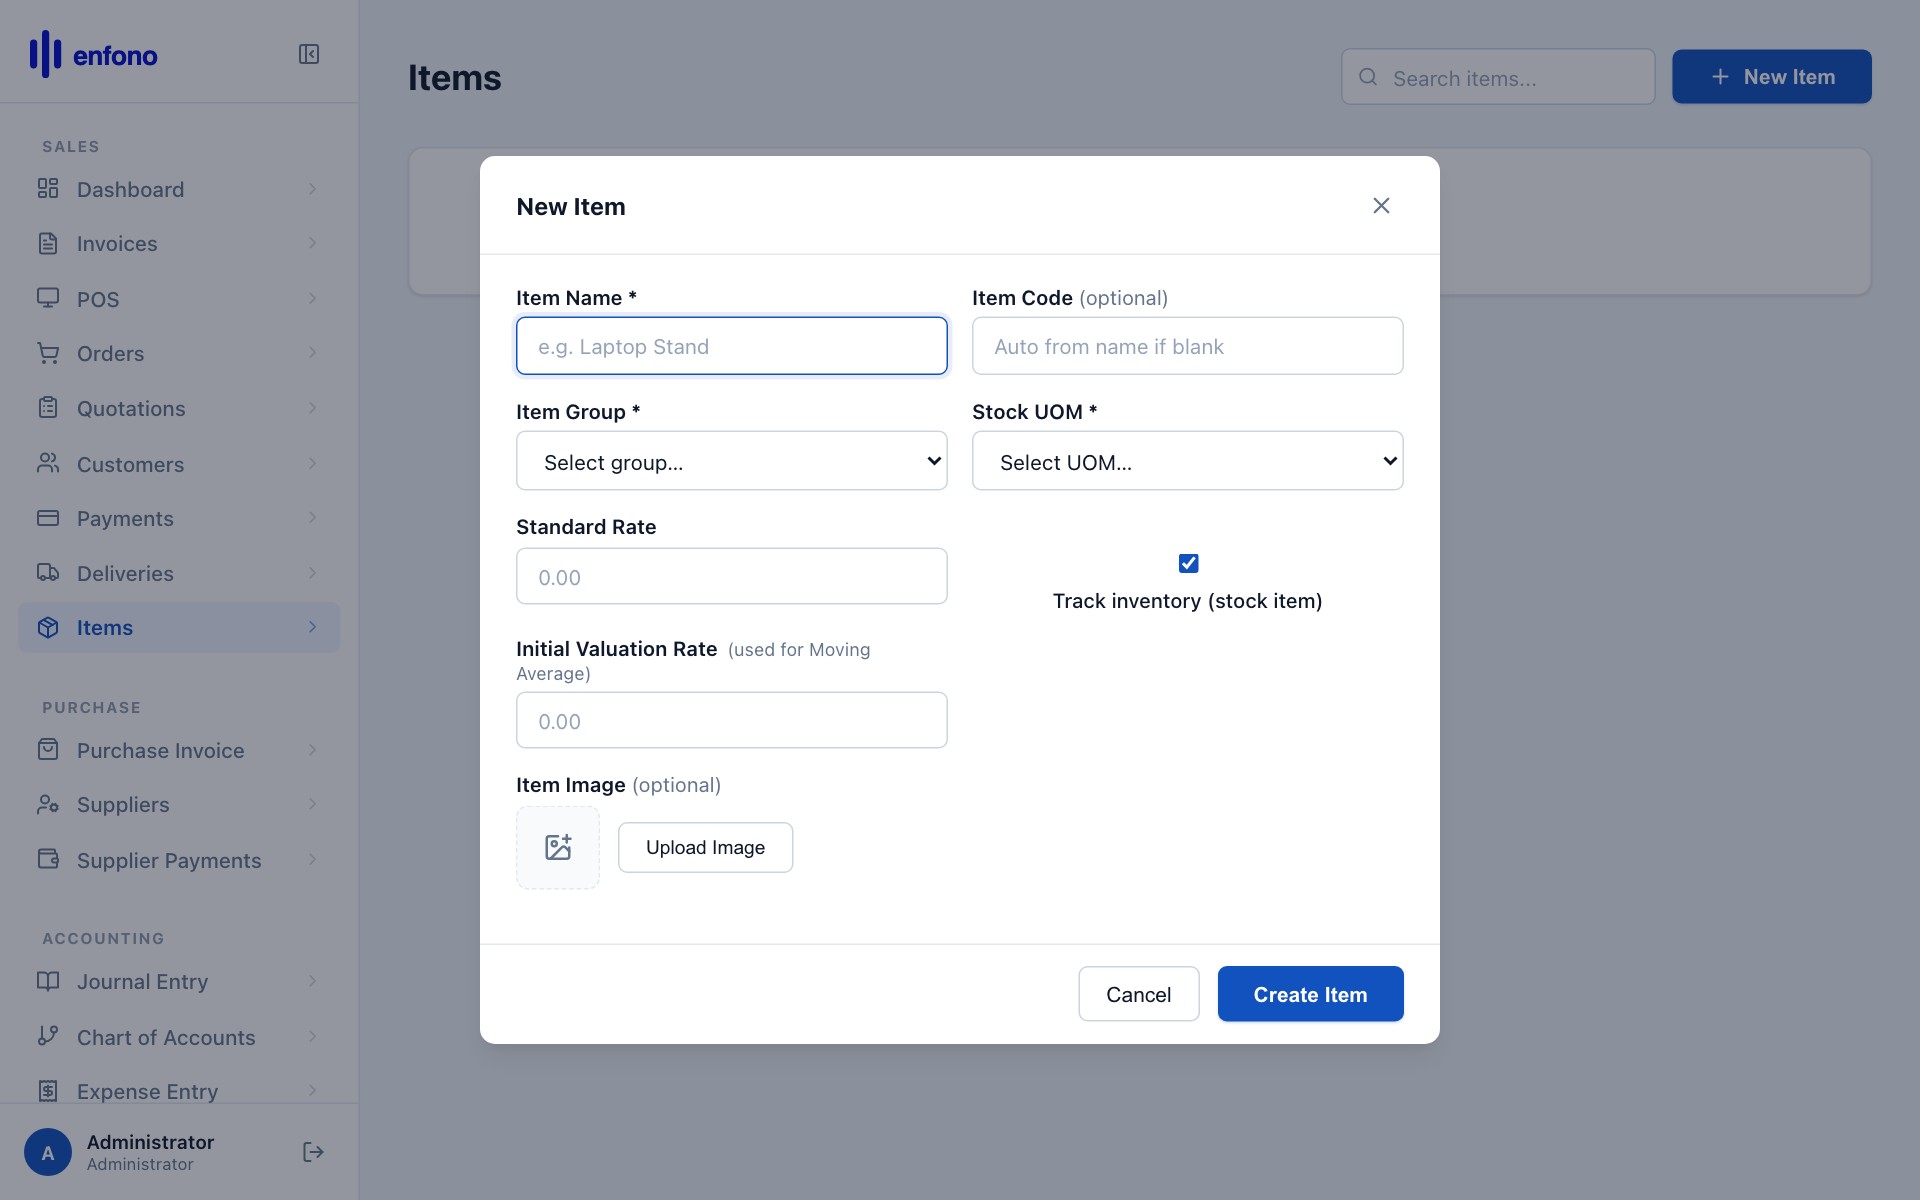Click the Create Item button
1920x1200 pixels.
pyautogui.click(x=1310, y=993)
